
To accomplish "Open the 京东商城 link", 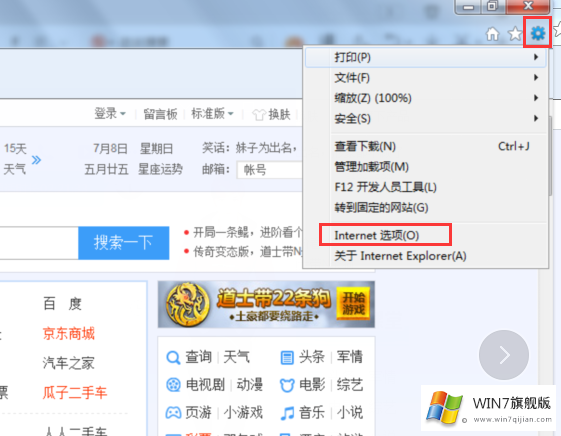I will point(68,333).
